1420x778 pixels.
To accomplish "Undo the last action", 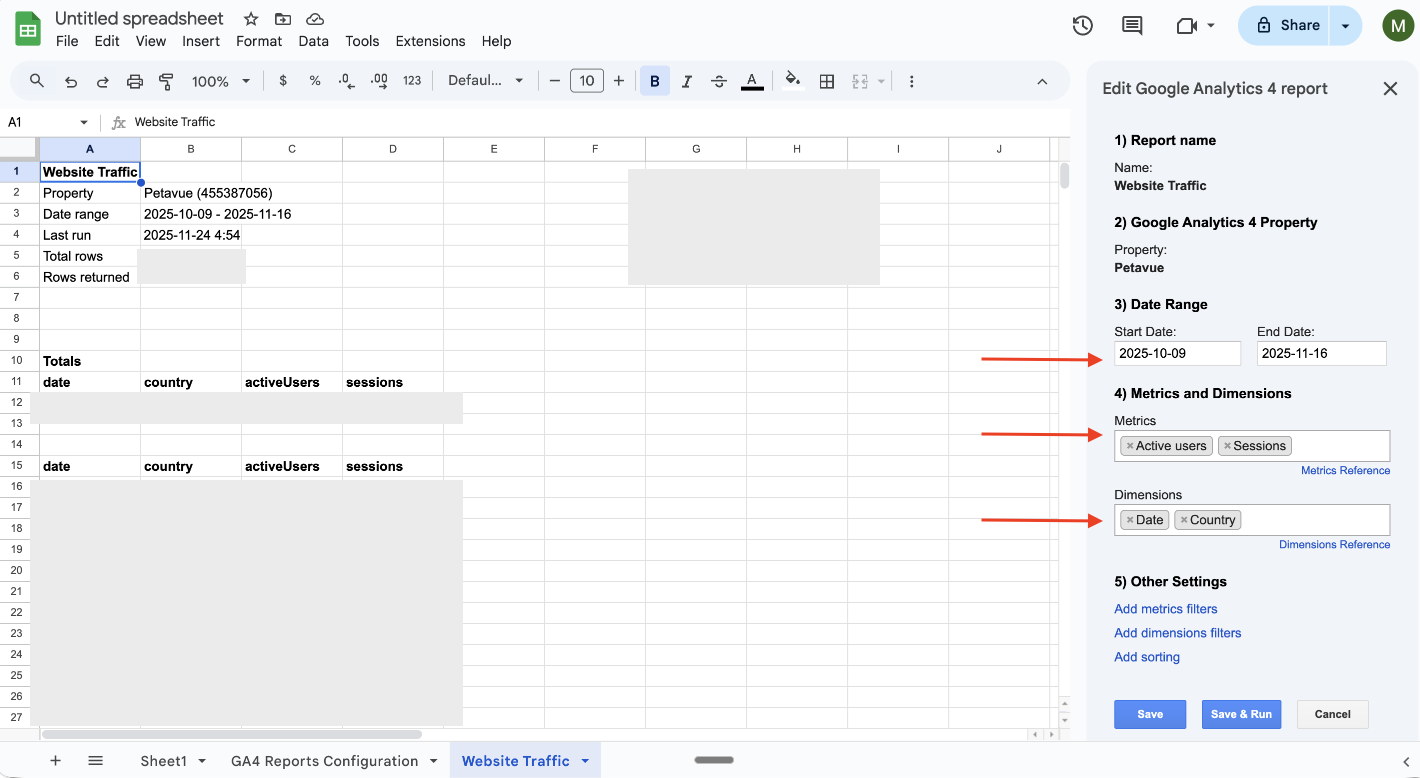I will [71, 81].
